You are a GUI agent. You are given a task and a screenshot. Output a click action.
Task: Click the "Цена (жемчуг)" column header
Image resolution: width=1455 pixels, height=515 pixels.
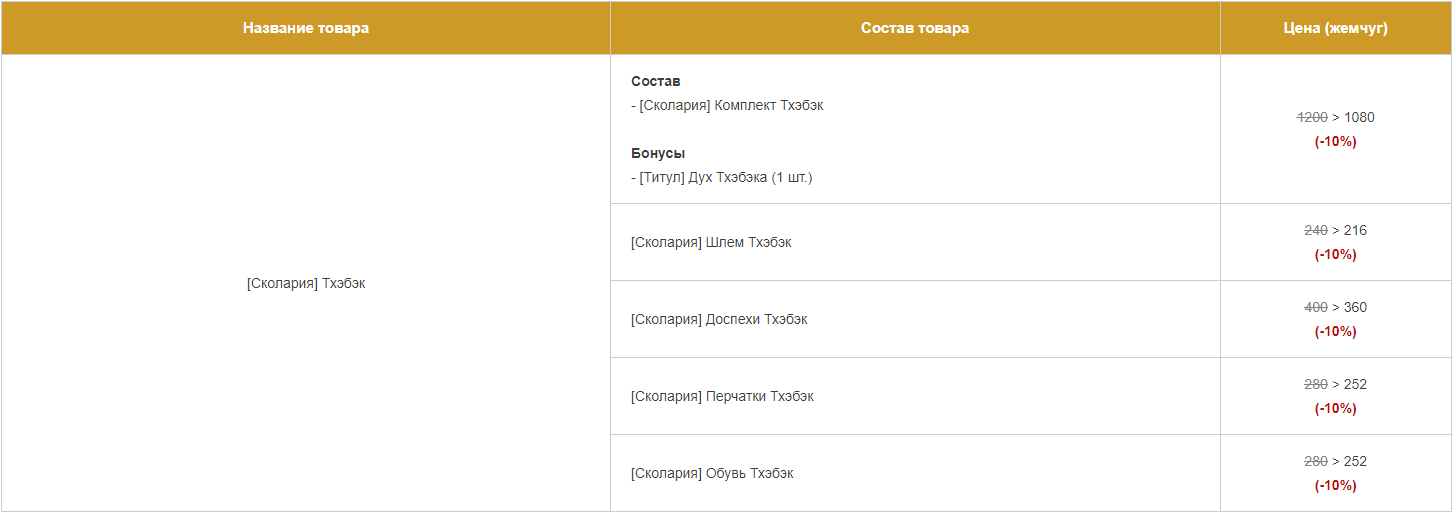click(x=1335, y=28)
